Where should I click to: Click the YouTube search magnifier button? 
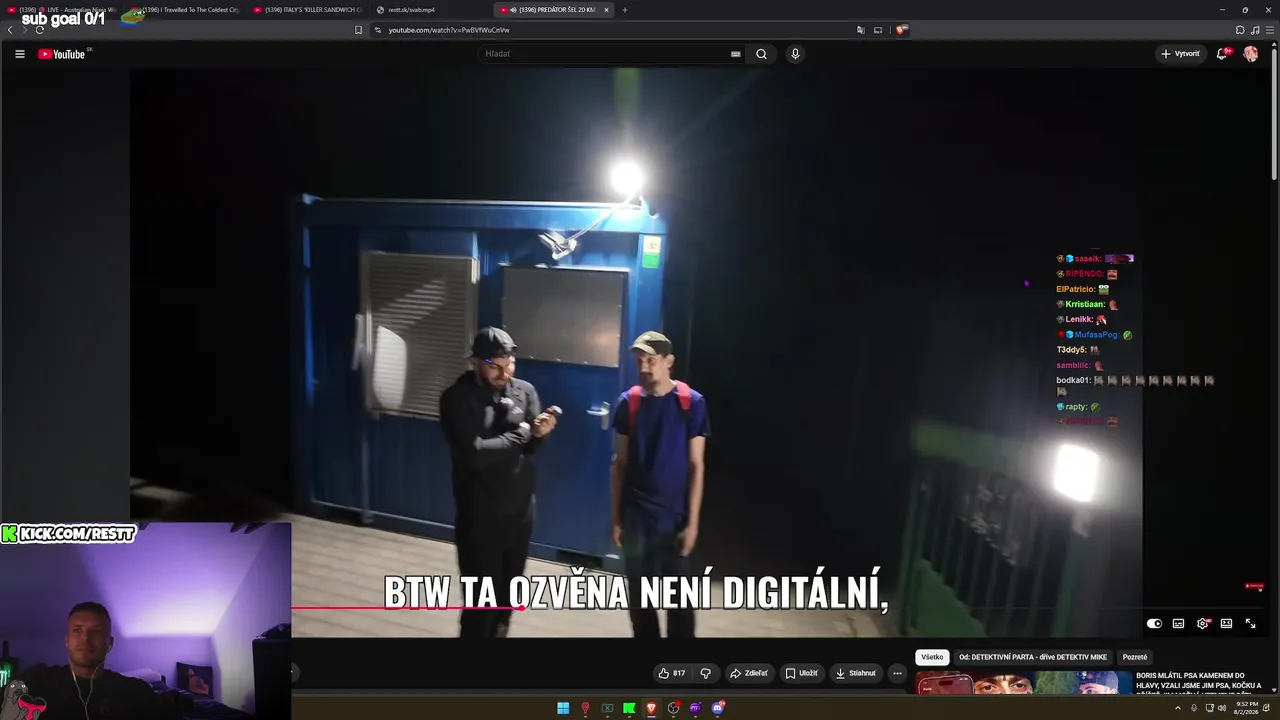click(761, 54)
